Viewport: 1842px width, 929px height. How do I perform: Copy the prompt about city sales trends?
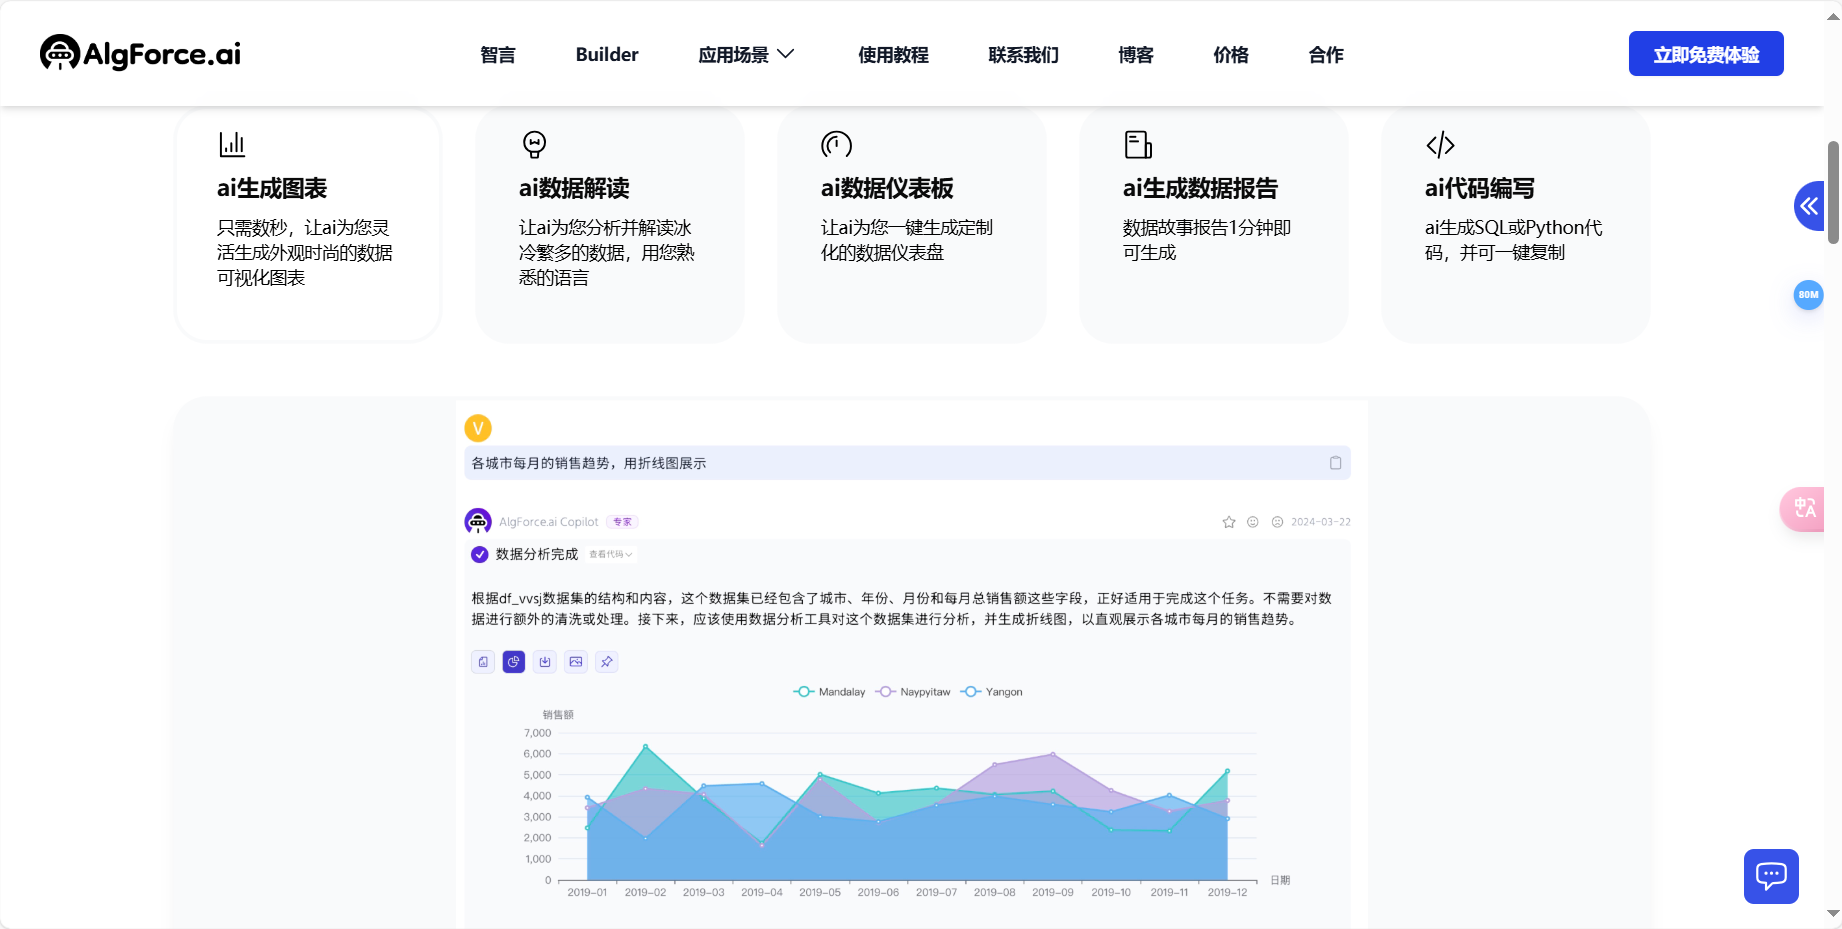(x=1336, y=462)
